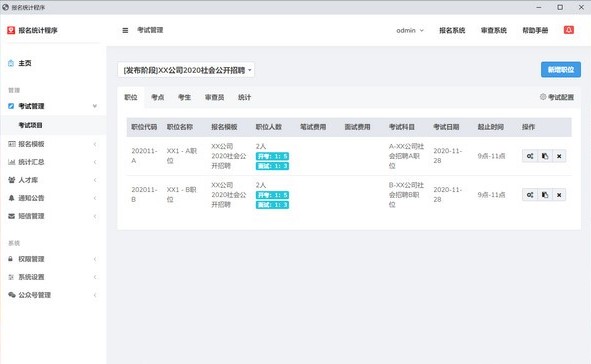The width and height of the screenshot is (591, 364).
Task: Open the admin user dropdown
Action: 410,30
